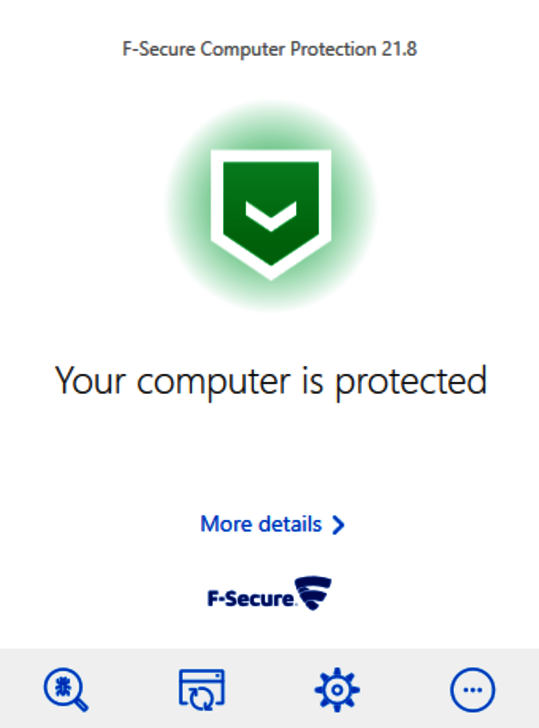This screenshot has width=539, height=728.
Task: Click the F-Secure brand wordmark
Action: pos(250,598)
